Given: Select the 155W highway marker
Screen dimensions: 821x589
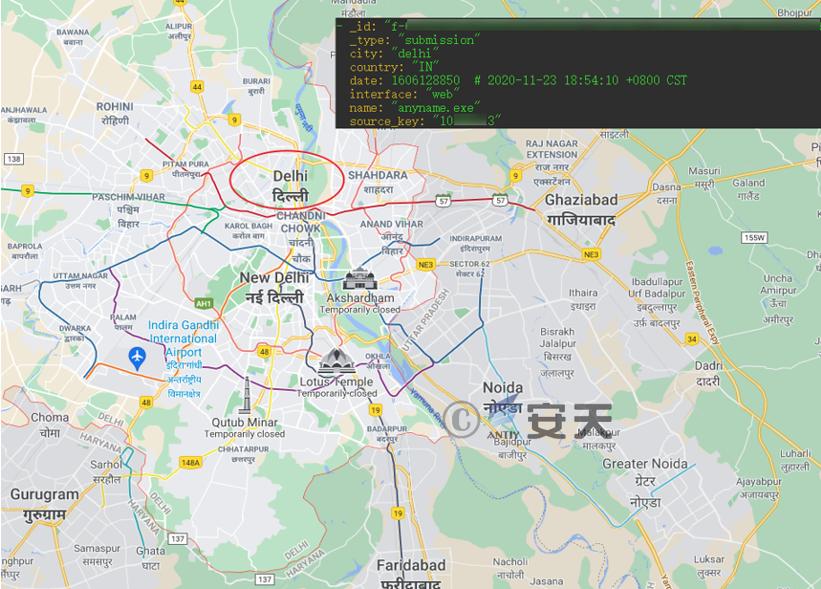Looking at the screenshot, I should [x=754, y=238].
